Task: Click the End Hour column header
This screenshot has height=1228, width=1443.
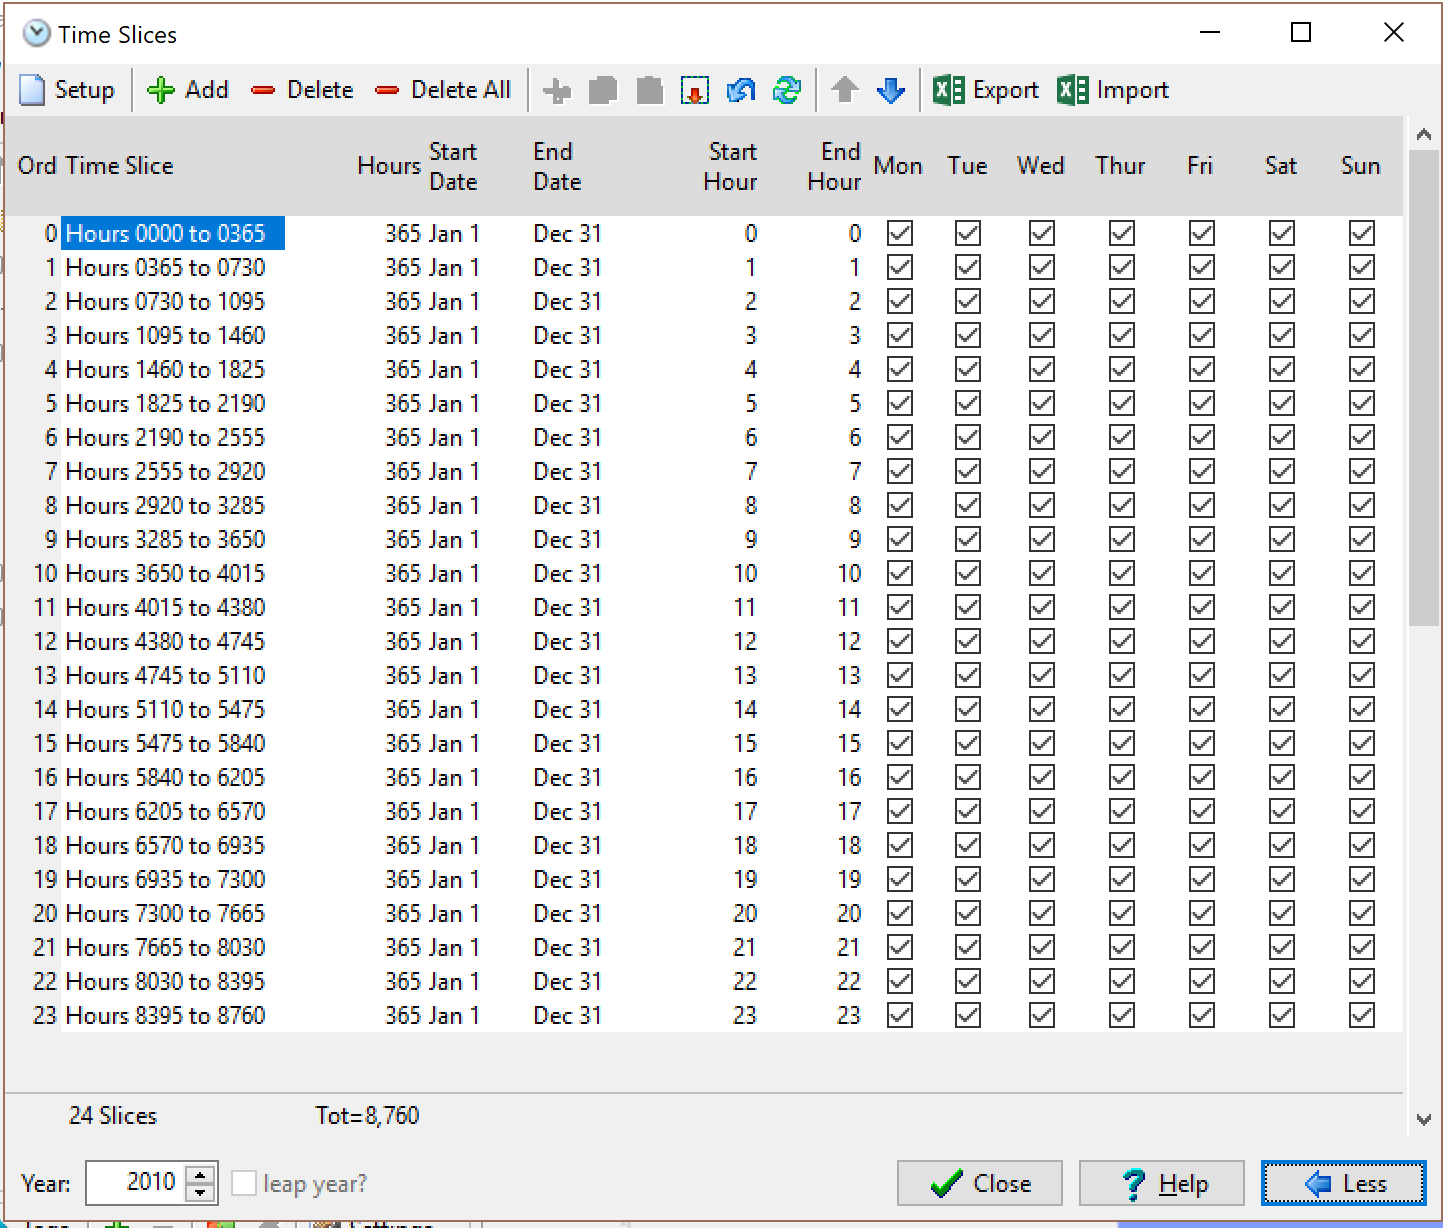Action: [x=834, y=166]
